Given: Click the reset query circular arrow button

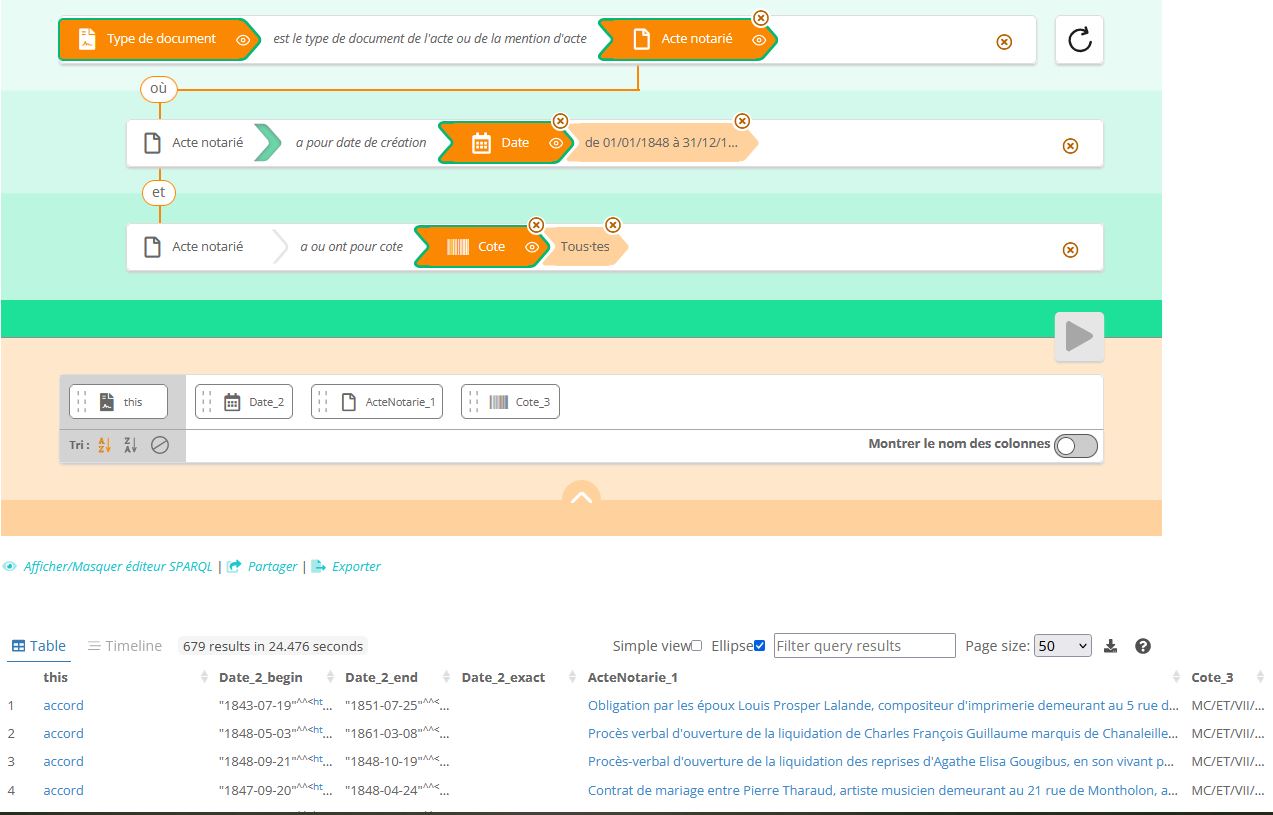Looking at the screenshot, I should pyautogui.click(x=1079, y=40).
